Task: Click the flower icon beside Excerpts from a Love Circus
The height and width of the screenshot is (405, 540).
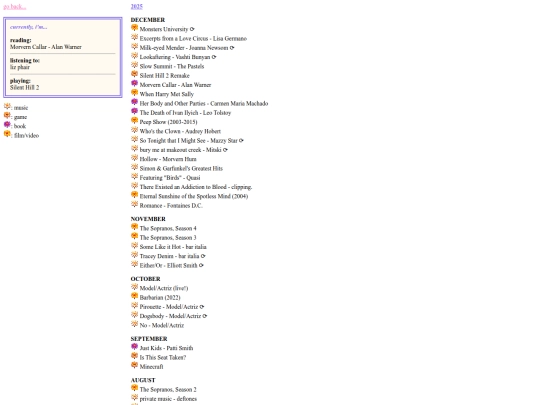Action: click(135, 37)
